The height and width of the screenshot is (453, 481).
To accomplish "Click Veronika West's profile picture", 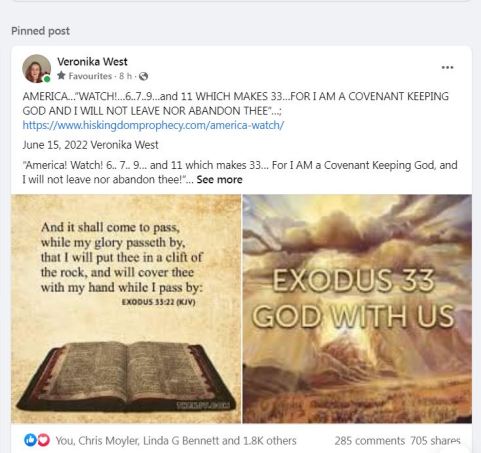I will point(36,68).
